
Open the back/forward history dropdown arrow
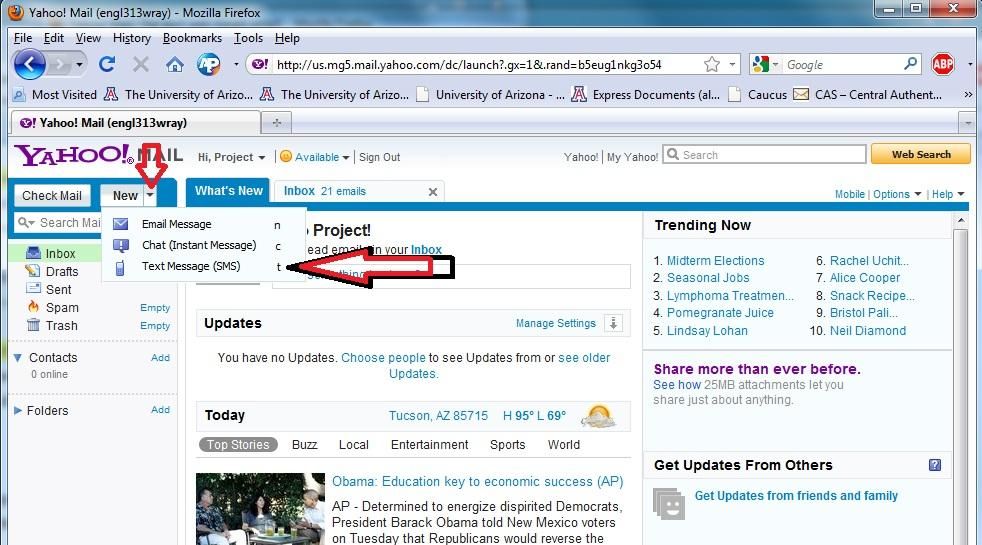(79, 64)
